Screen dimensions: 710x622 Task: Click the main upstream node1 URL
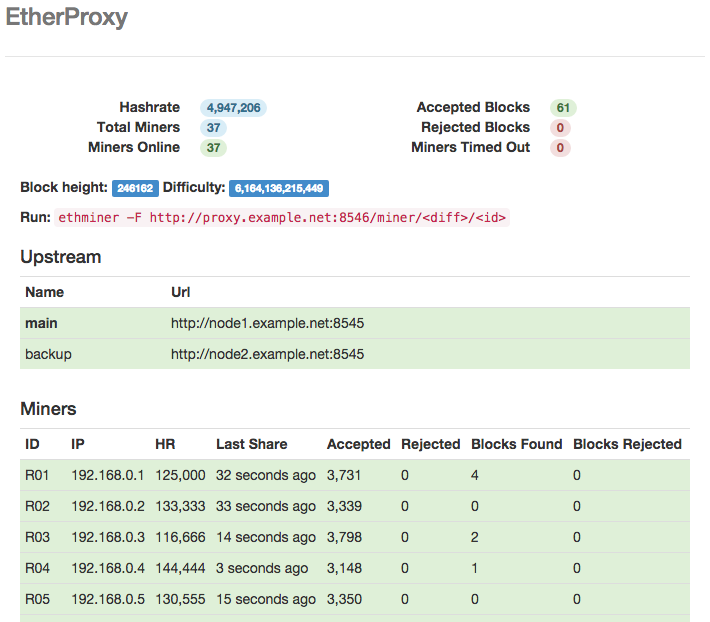(x=267, y=323)
